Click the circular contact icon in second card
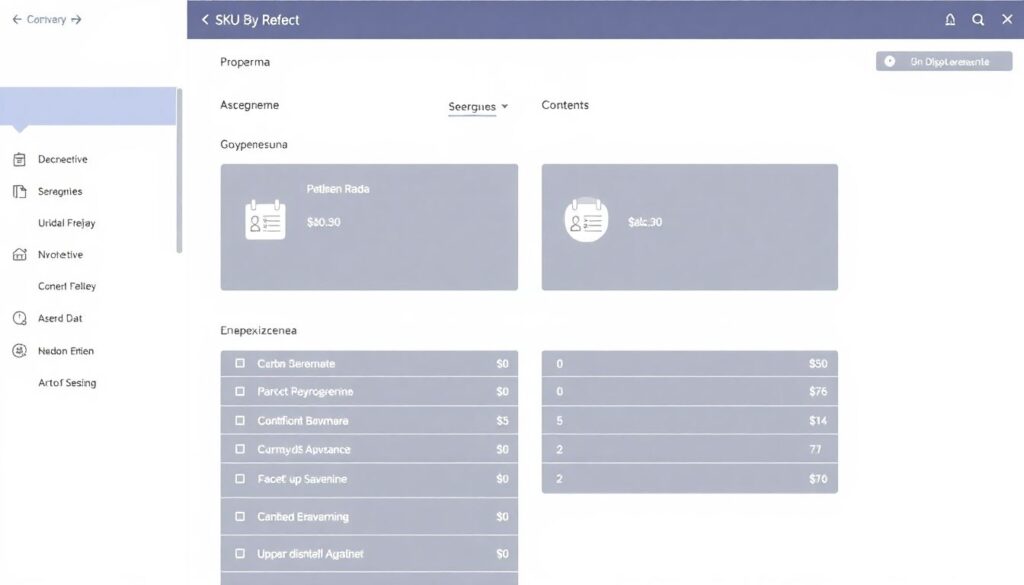 pyautogui.click(x=586, y=221)
